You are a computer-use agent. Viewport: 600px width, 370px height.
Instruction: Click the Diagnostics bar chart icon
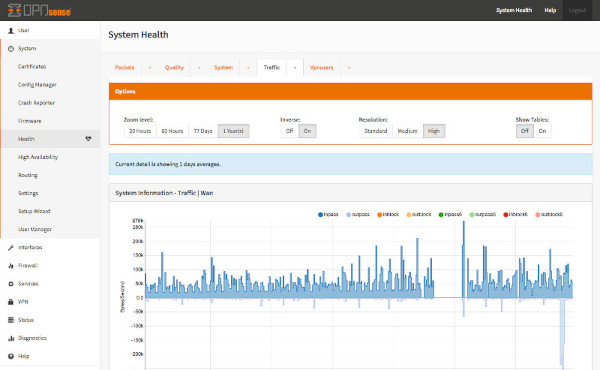(11, 338)
